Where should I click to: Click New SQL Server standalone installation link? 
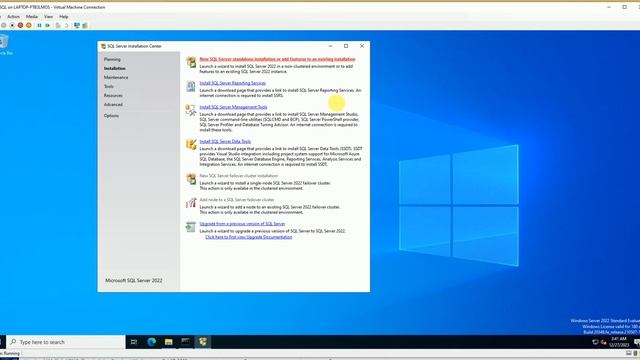click(x=277, y=59)
